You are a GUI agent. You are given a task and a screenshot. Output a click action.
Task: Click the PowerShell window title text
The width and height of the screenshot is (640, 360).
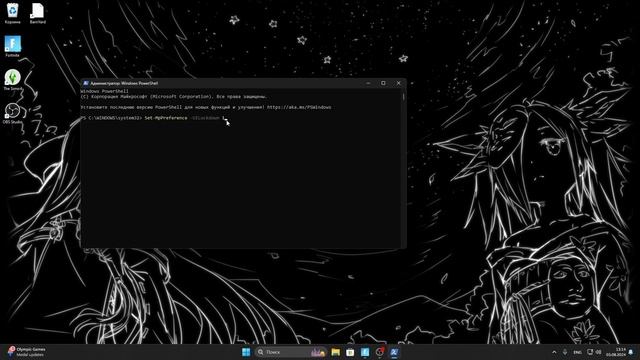coord(124,83)
